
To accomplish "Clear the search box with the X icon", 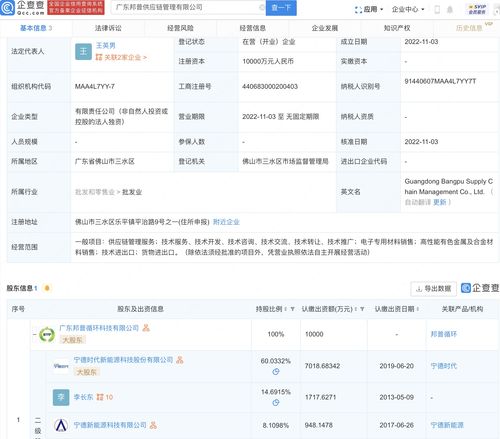I will click(x=262, y=7).
